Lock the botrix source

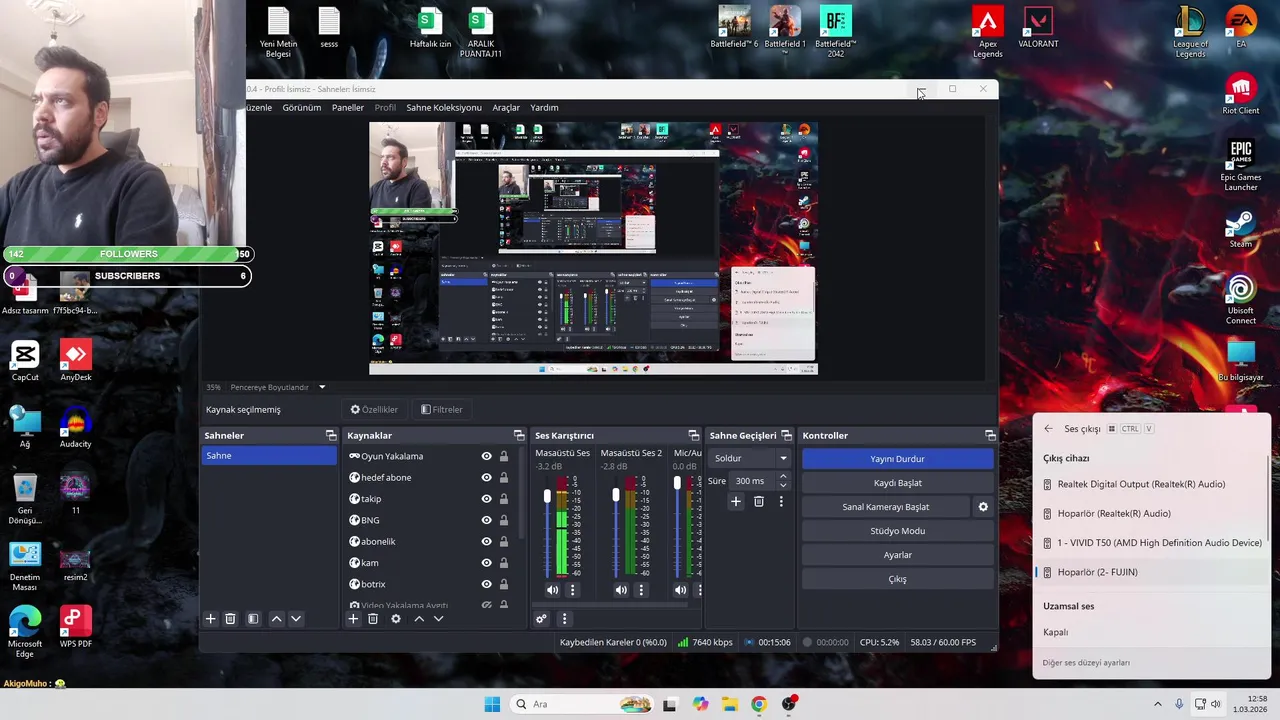tap(504, 584)
